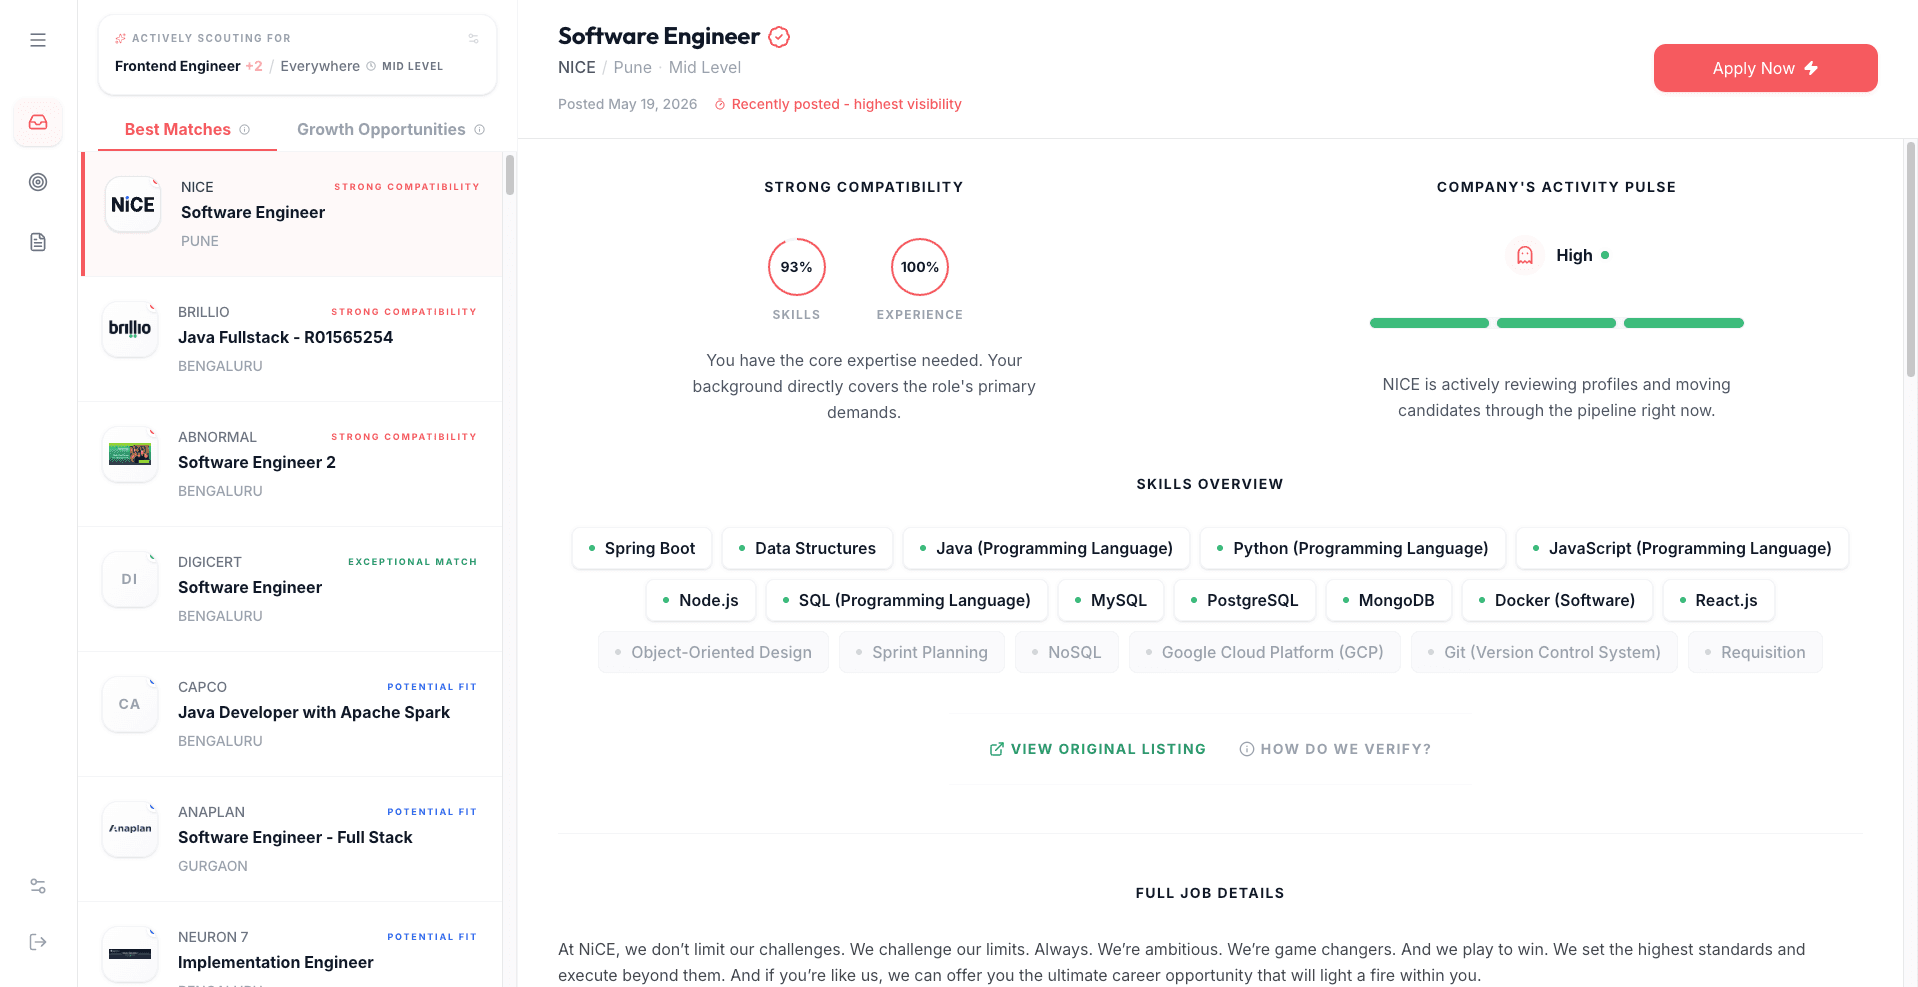Click the info icon beside Growth Opportunities
Image resolution: width=1918 pixels, height=987 pixels.
(479, 130)
